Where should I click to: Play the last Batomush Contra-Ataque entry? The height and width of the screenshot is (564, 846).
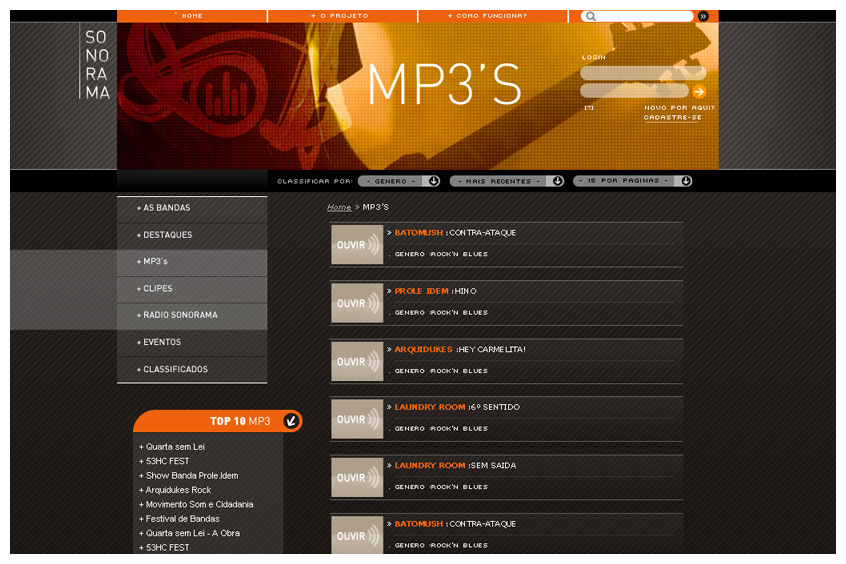click(357, 535)
